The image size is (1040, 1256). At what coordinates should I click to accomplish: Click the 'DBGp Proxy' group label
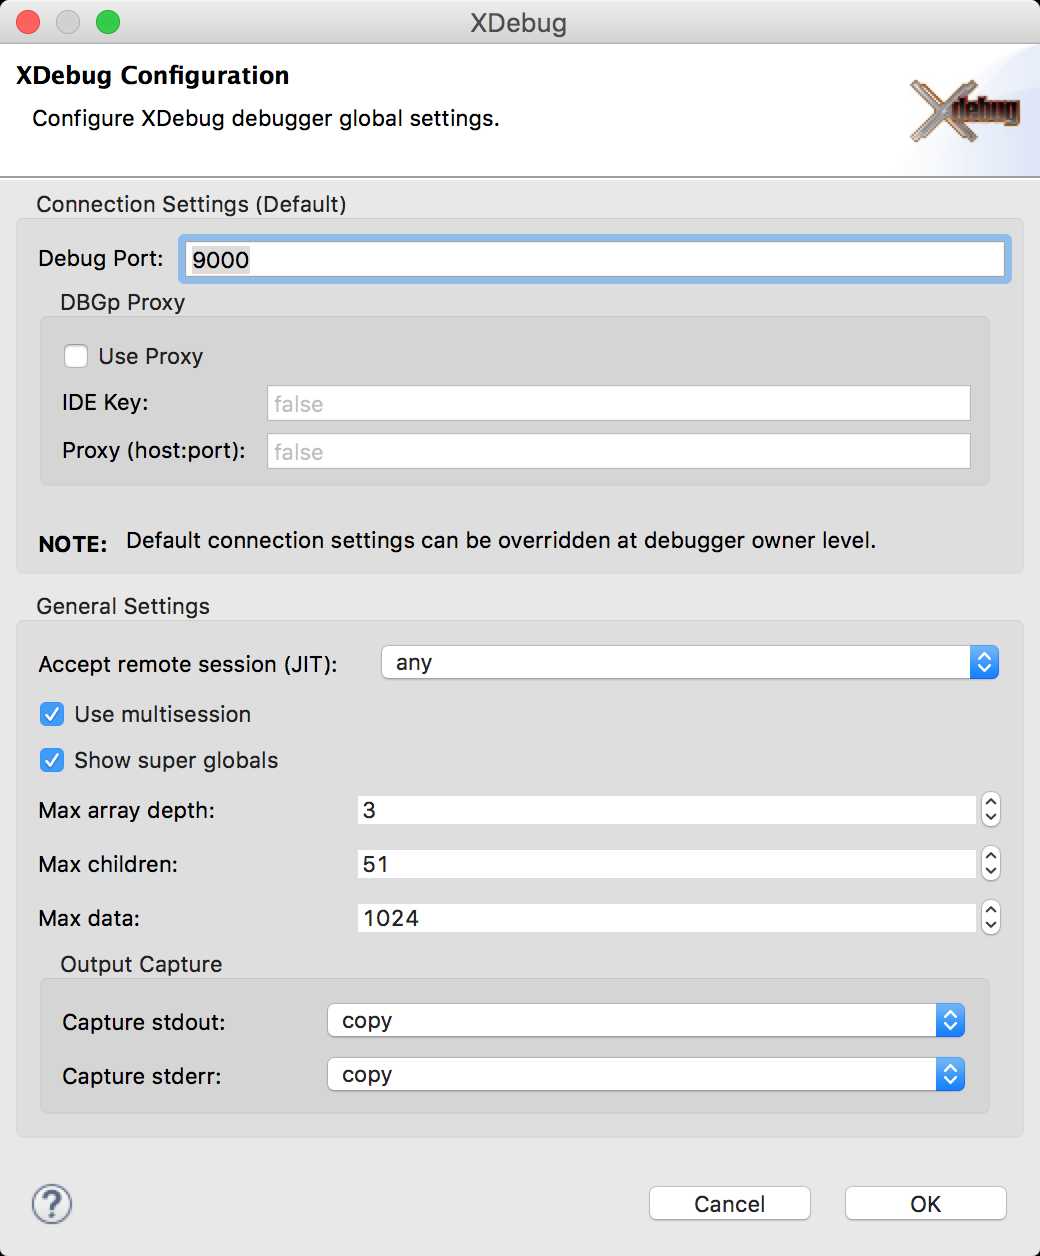click(x=122, y=302)
